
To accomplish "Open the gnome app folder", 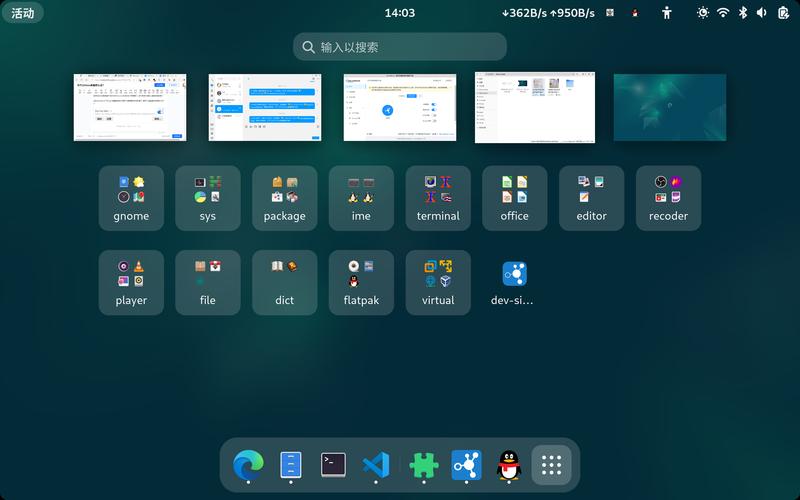I will [131, 198].
